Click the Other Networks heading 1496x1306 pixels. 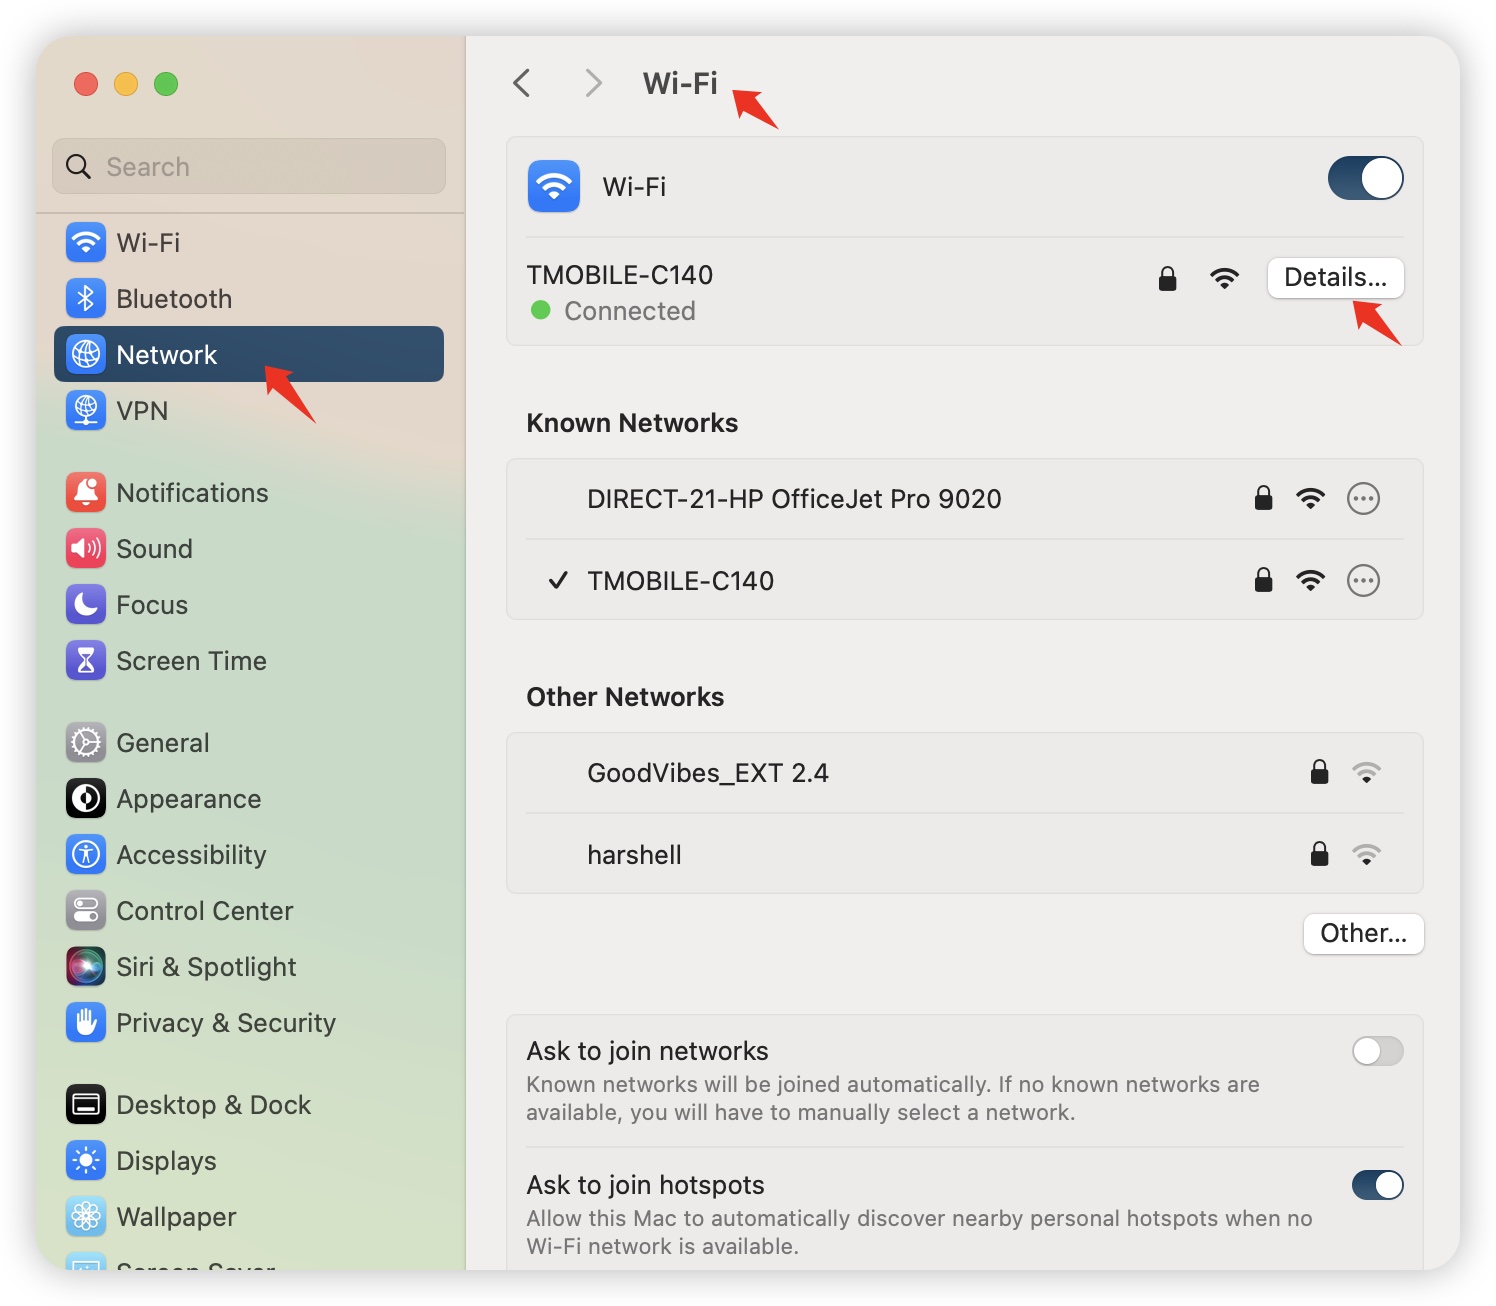[625, 697]
